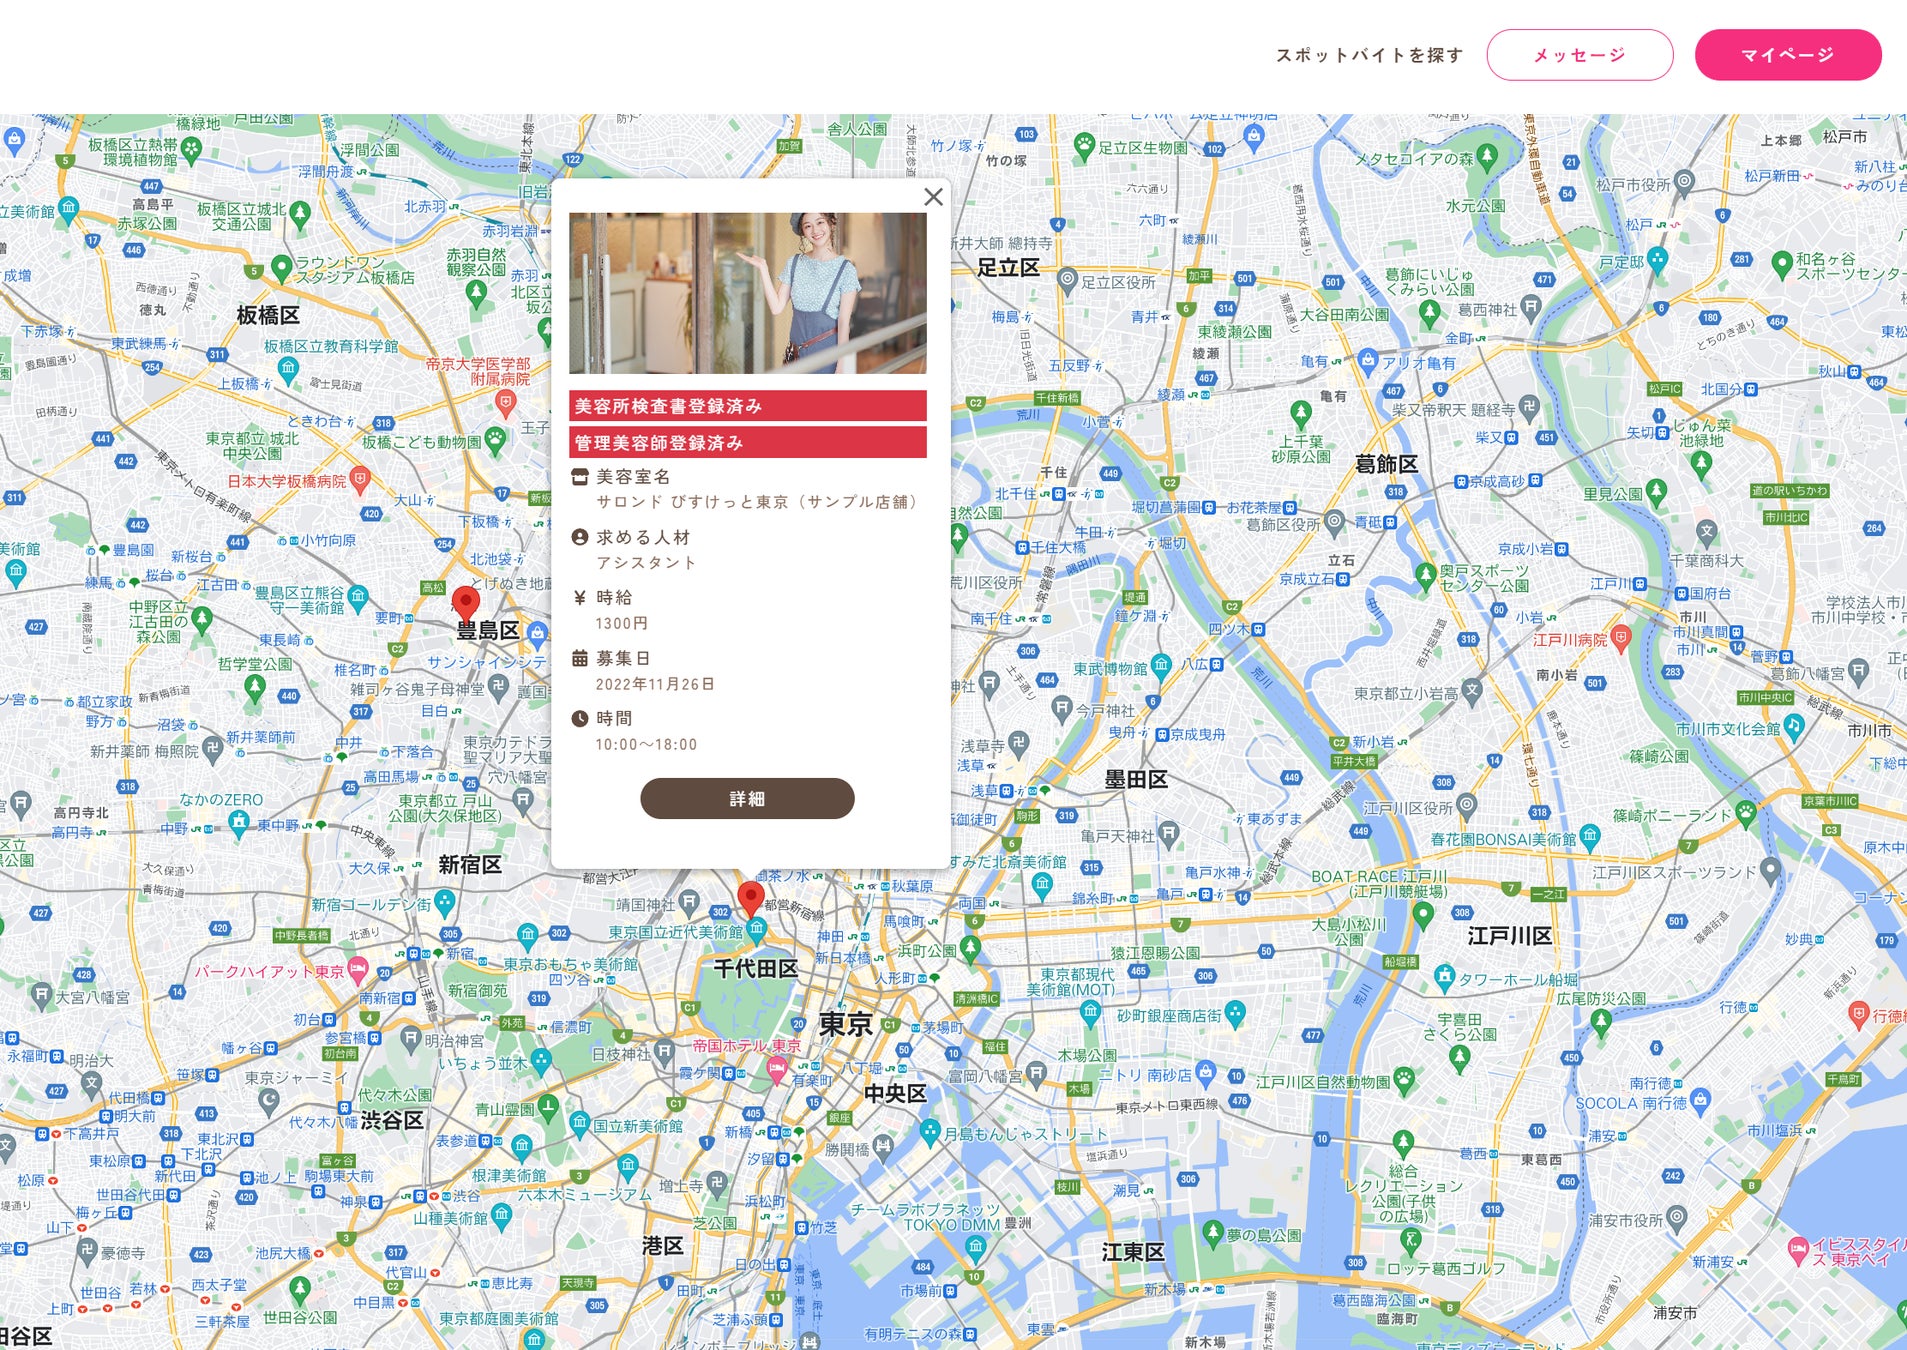The height and width of the screenshot is (1350, 1907).
Task: Click the 足立区生物園 paw marker
Action: 1084,148
